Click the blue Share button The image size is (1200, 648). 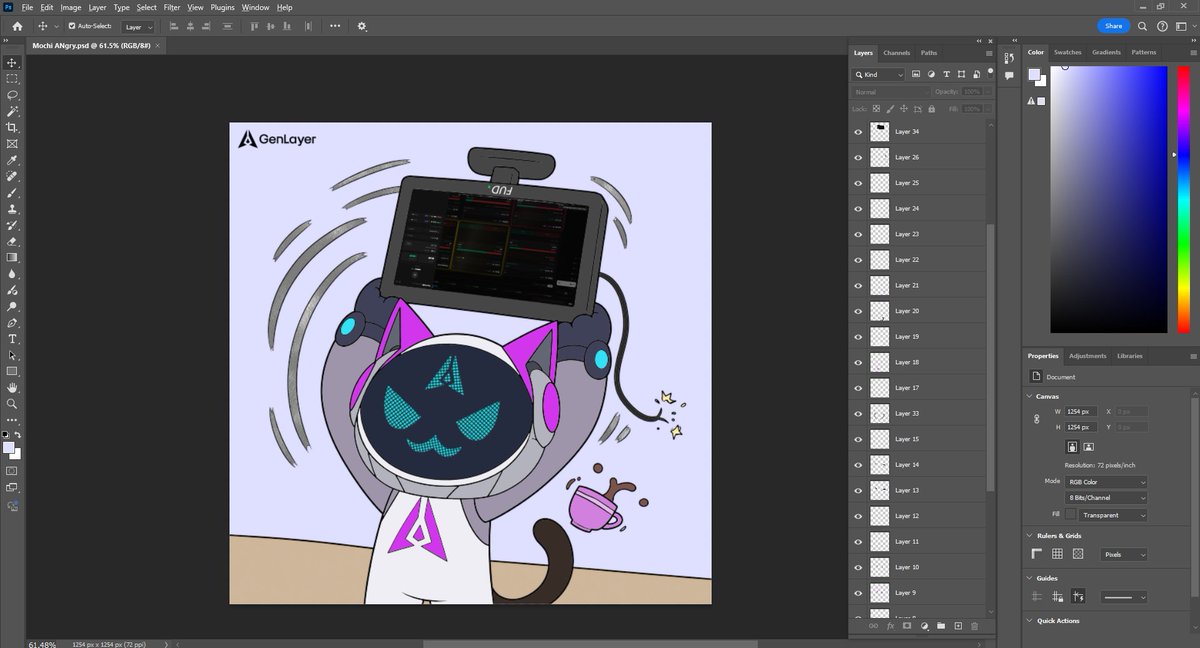1113,26
